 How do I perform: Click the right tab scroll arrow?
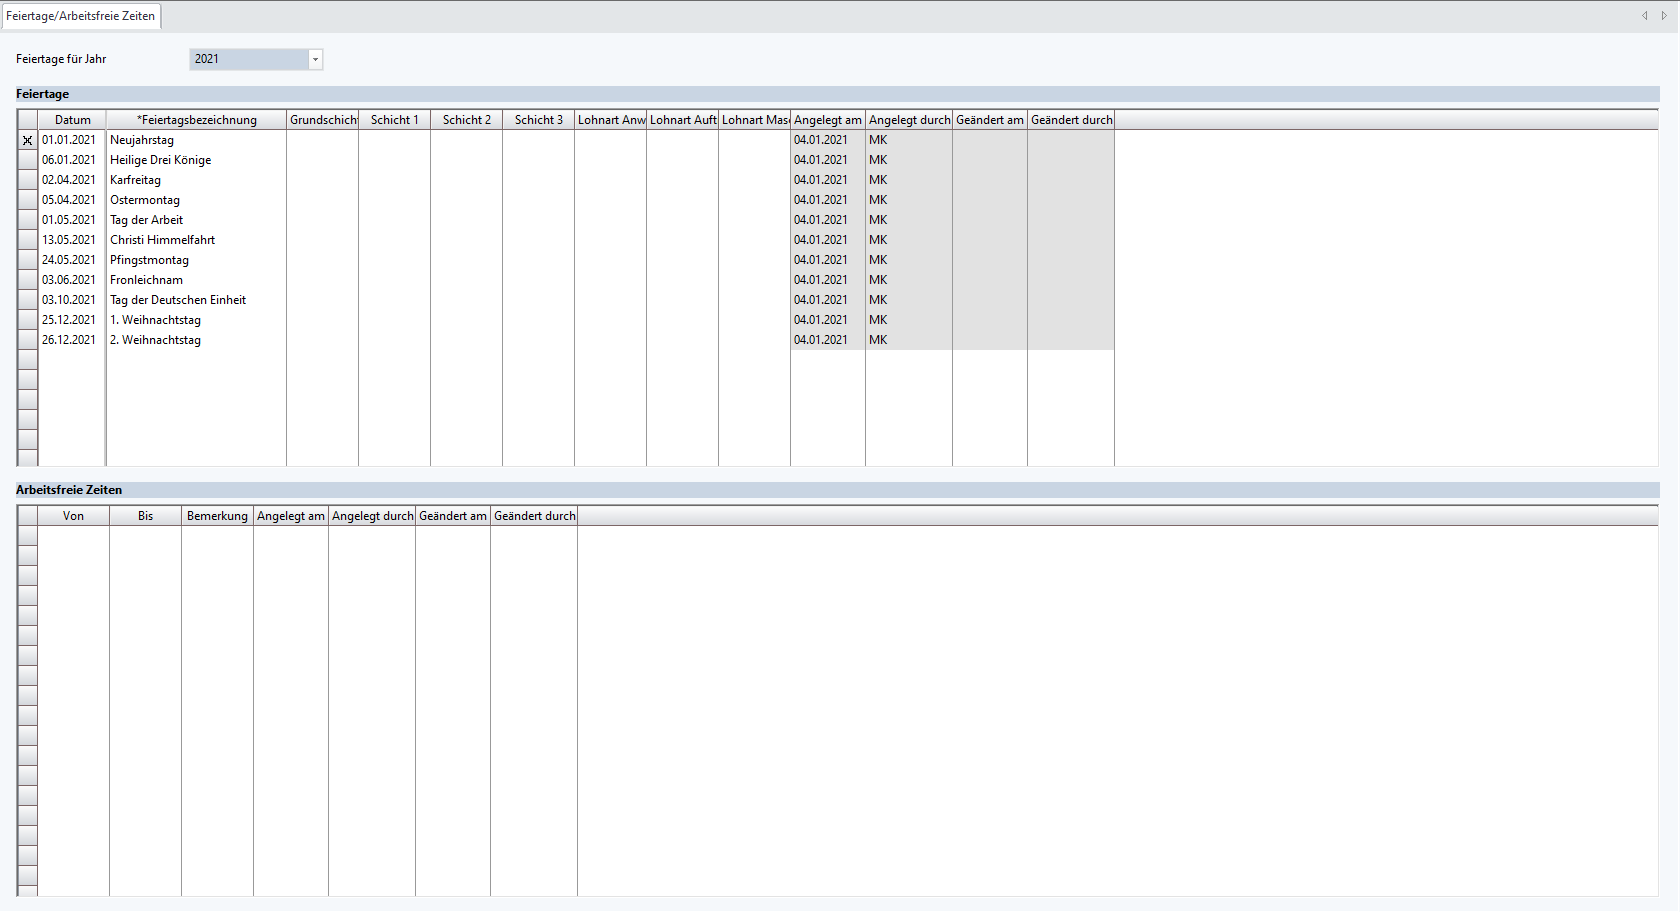click(x=1664, y=16)
